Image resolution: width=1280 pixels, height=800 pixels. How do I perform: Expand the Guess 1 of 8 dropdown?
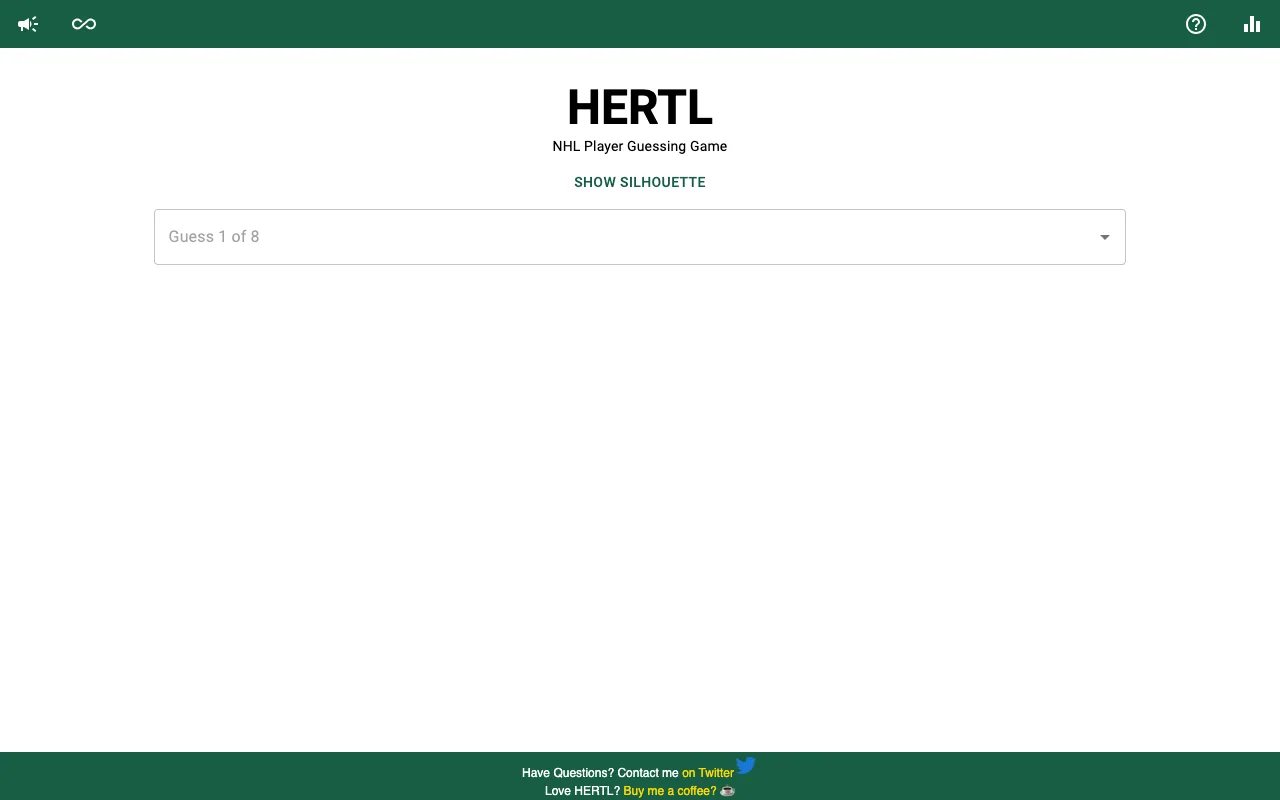pyautogui.click(x=640, y=237)
